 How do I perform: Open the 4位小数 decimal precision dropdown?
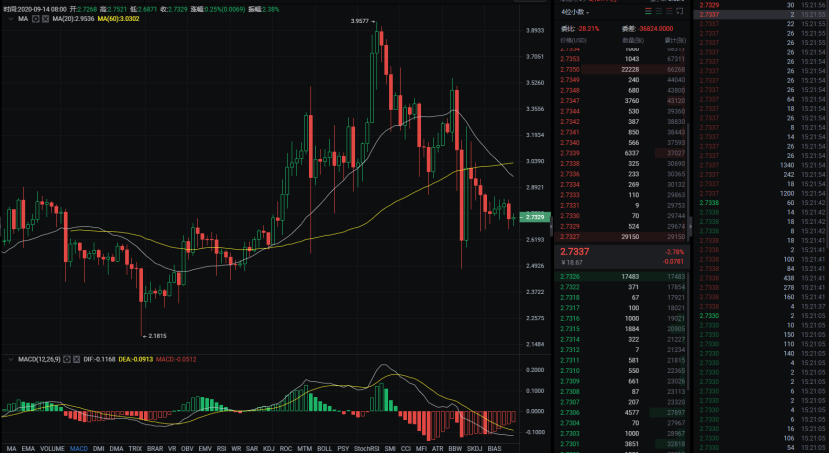(x=575, y=12)
